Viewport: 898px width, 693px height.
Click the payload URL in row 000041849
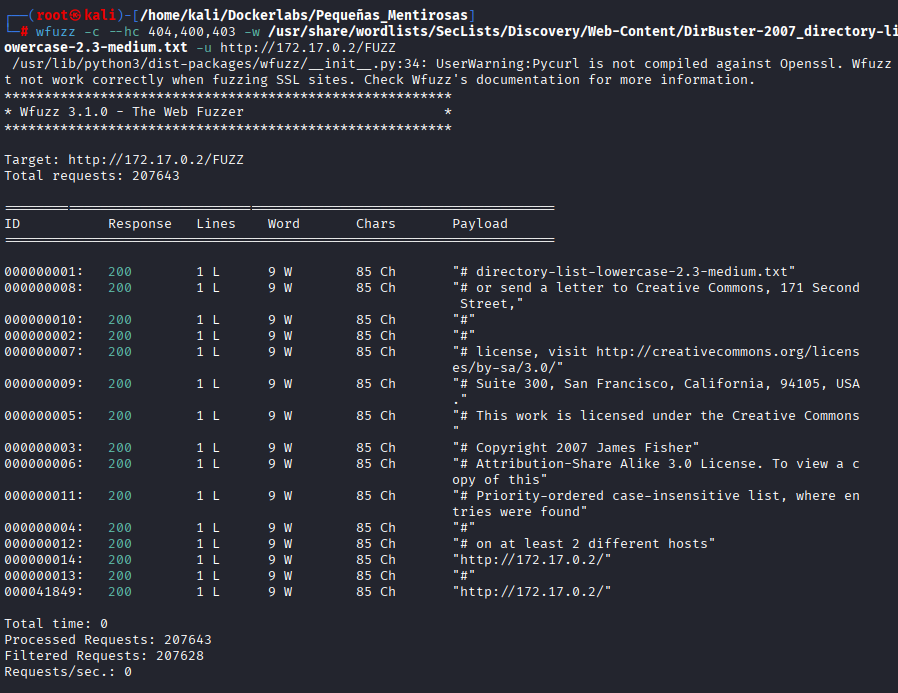tap(531, 592)
